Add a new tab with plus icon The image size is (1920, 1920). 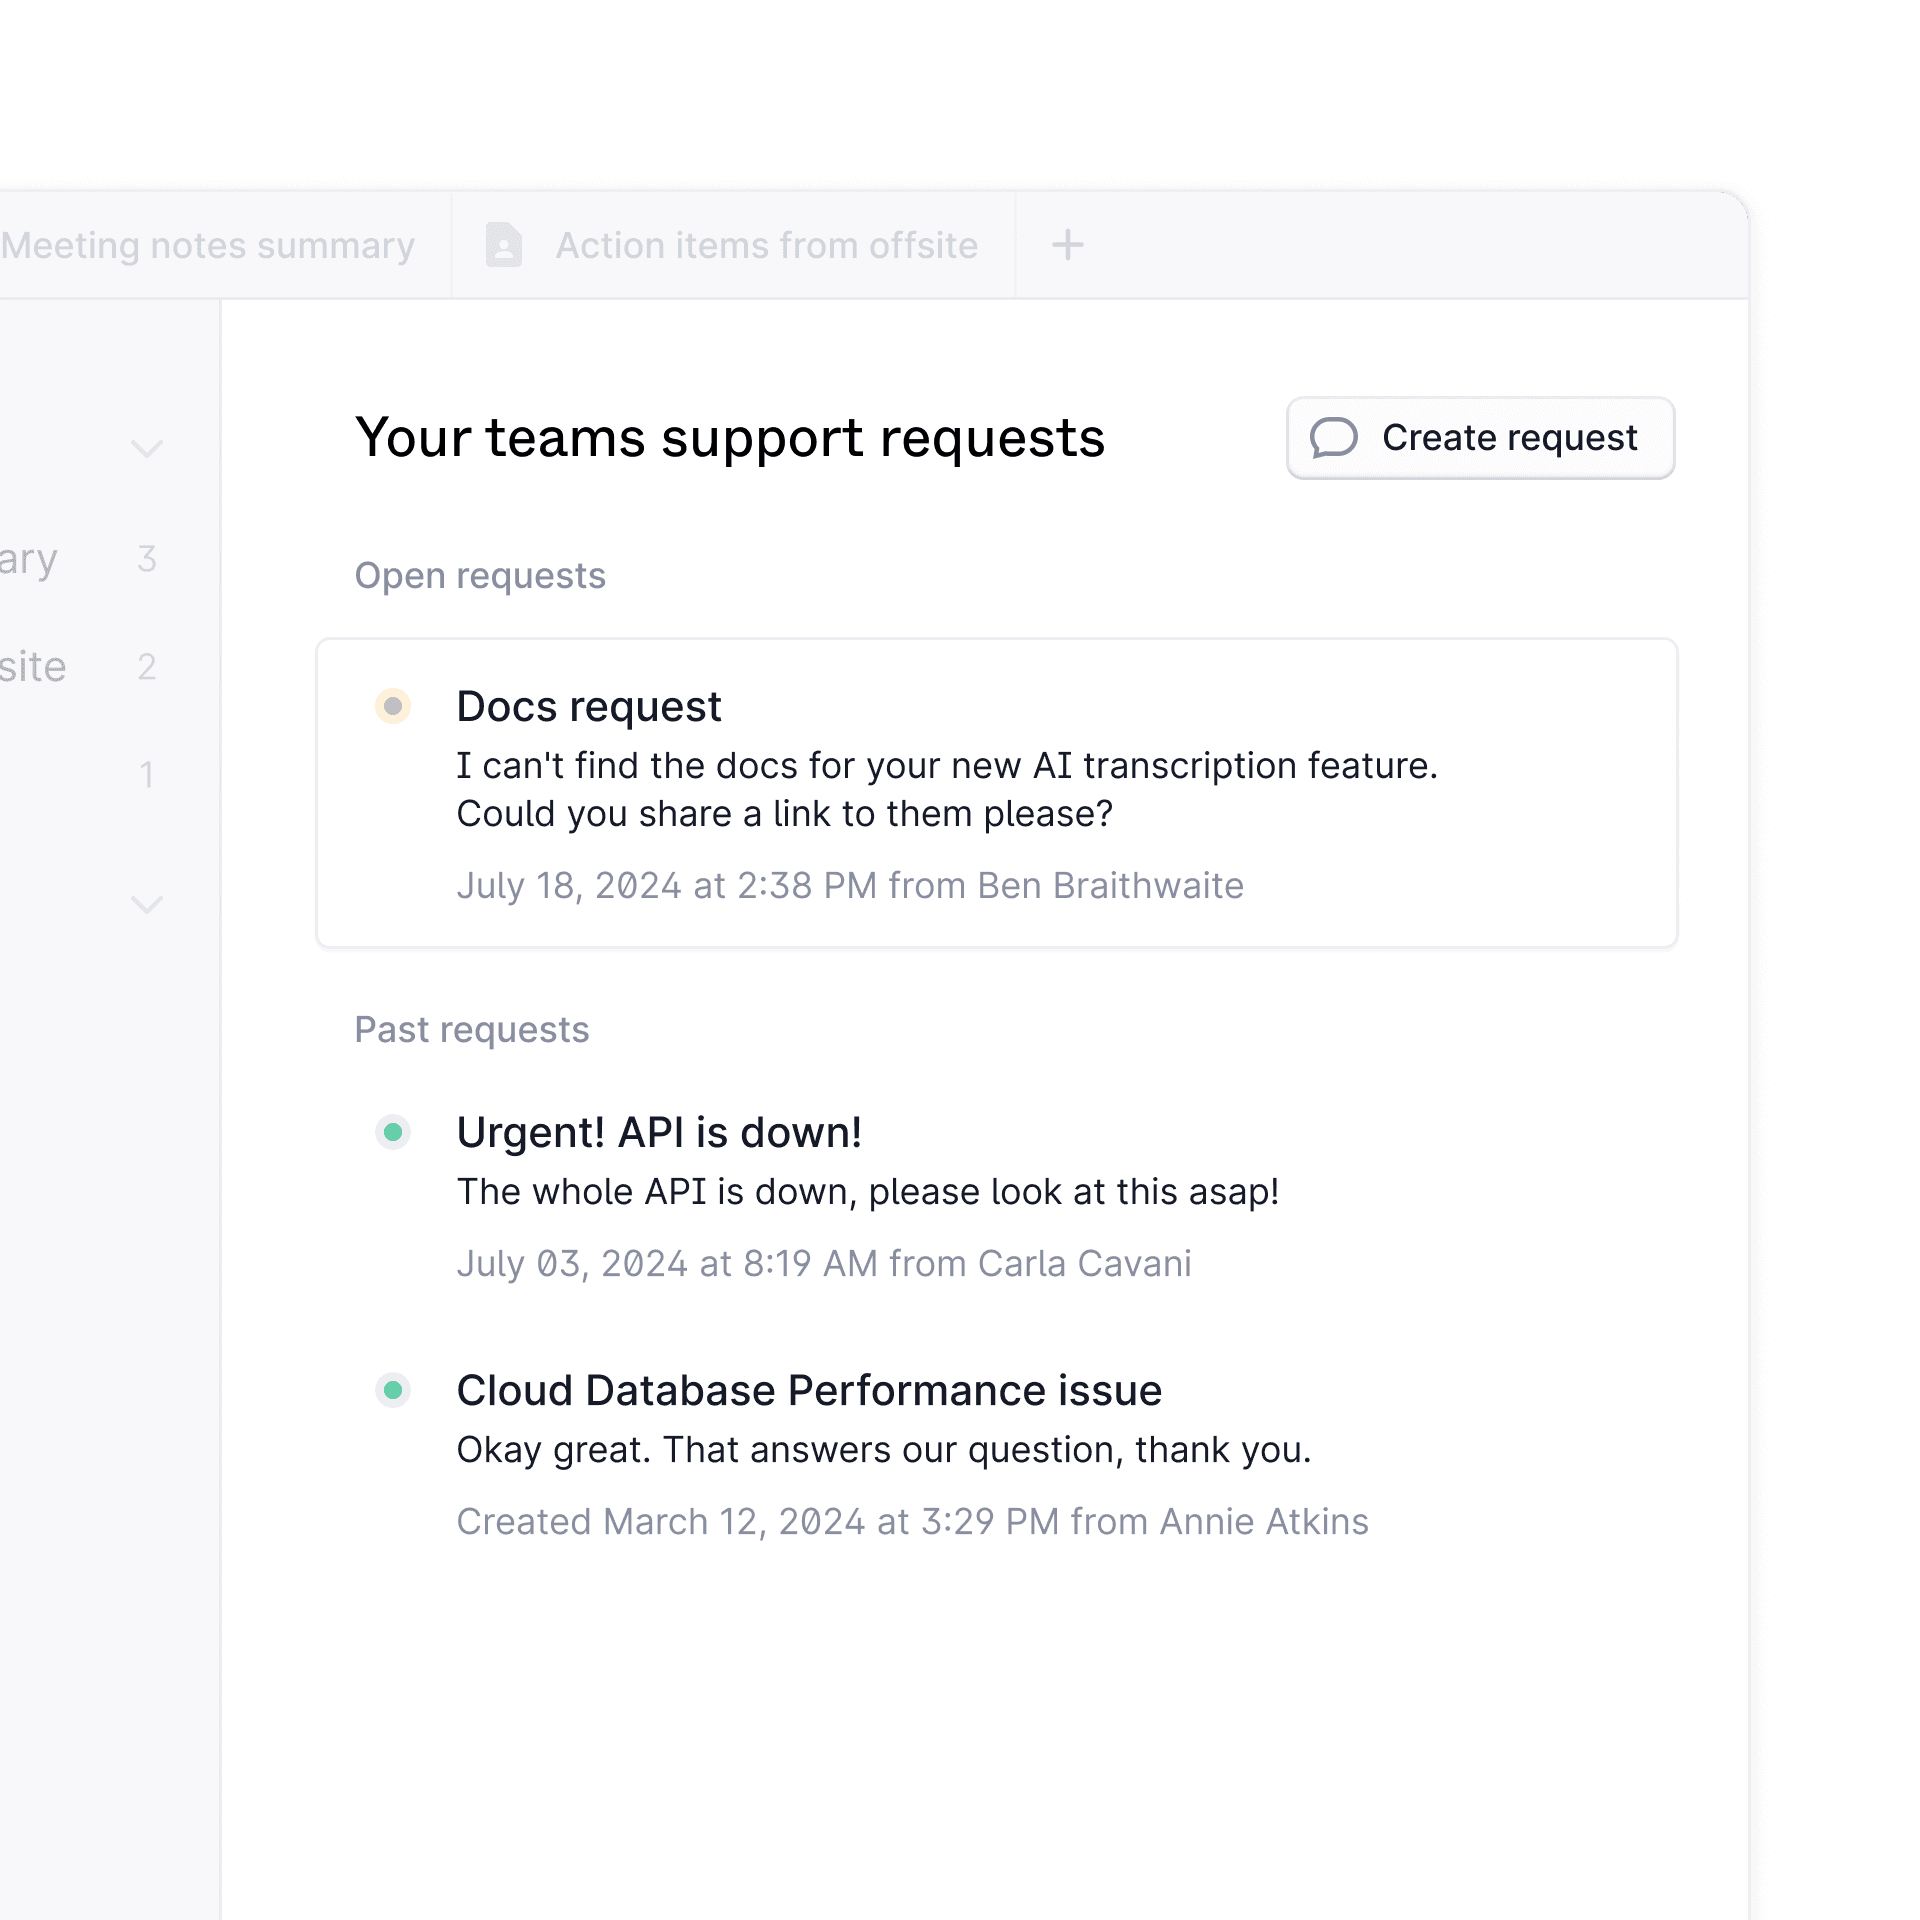(x=1067, y=245)
